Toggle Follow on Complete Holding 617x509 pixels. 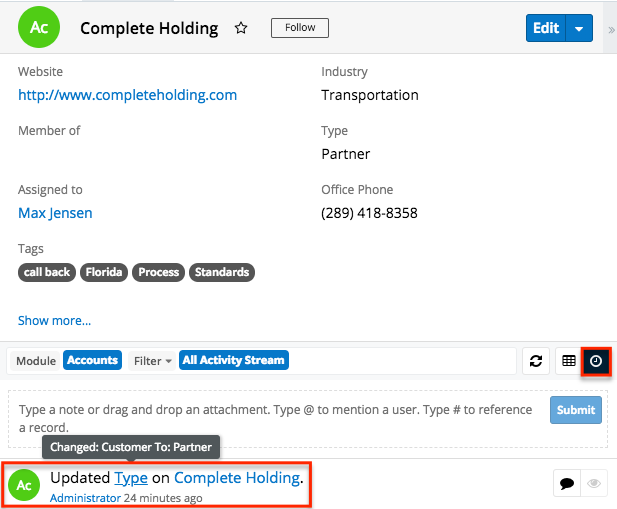click(300, 28)
